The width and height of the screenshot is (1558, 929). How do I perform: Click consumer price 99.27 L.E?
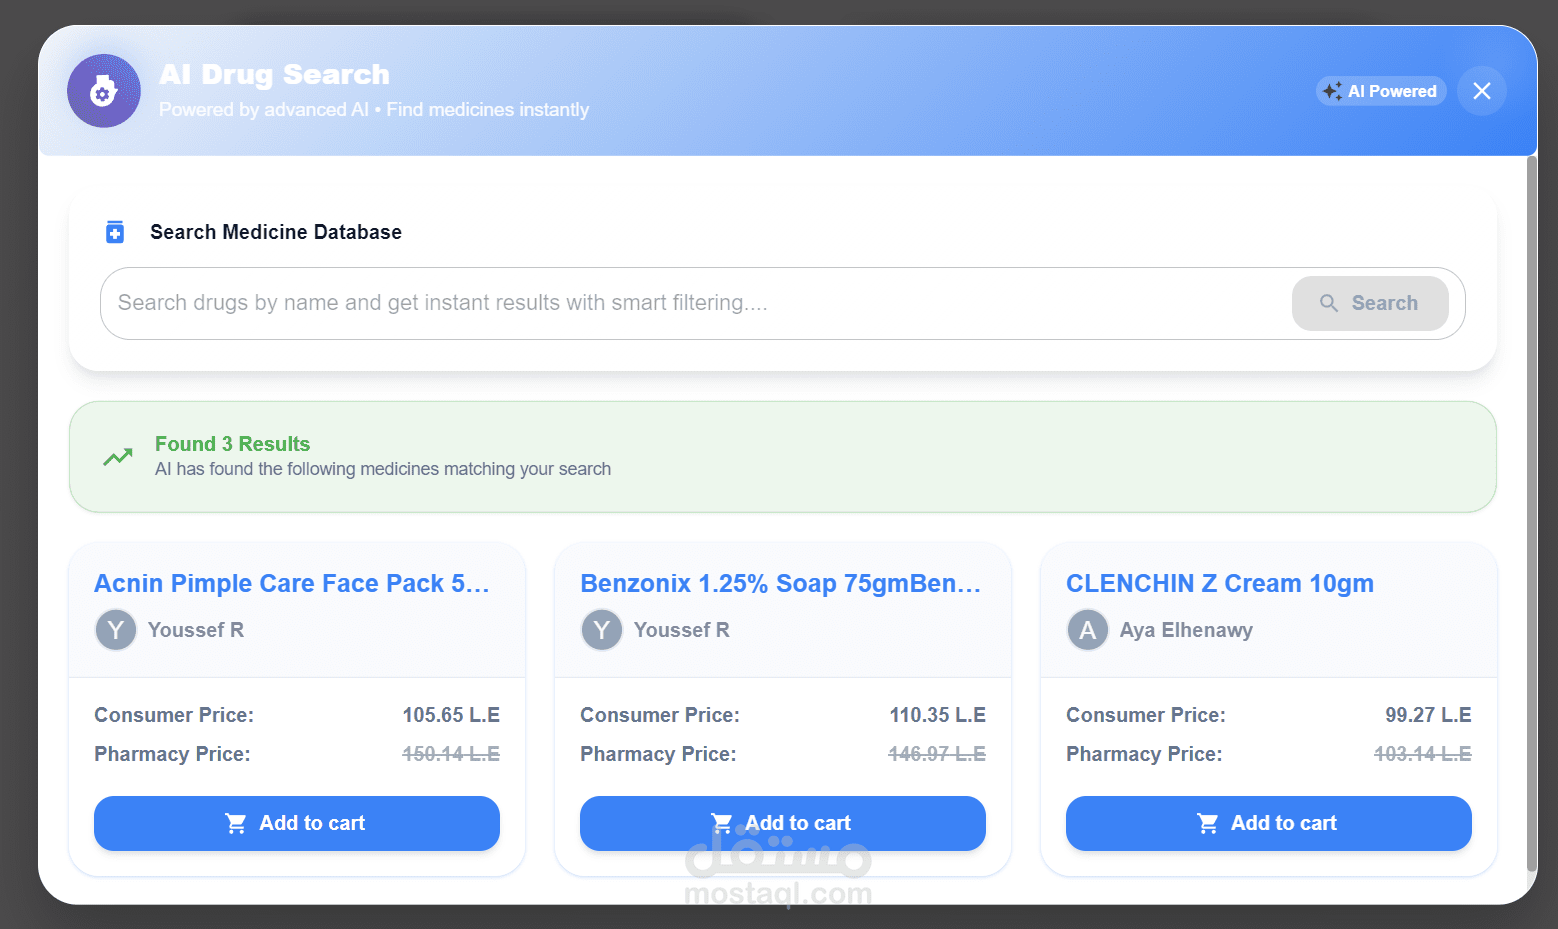coord(1428,715)
